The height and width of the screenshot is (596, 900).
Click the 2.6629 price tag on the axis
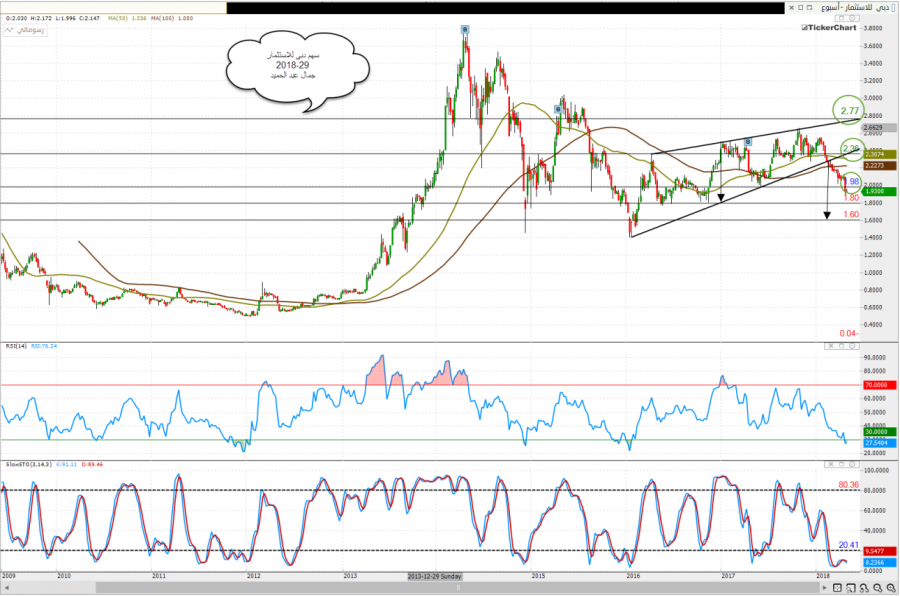(879, 128)
